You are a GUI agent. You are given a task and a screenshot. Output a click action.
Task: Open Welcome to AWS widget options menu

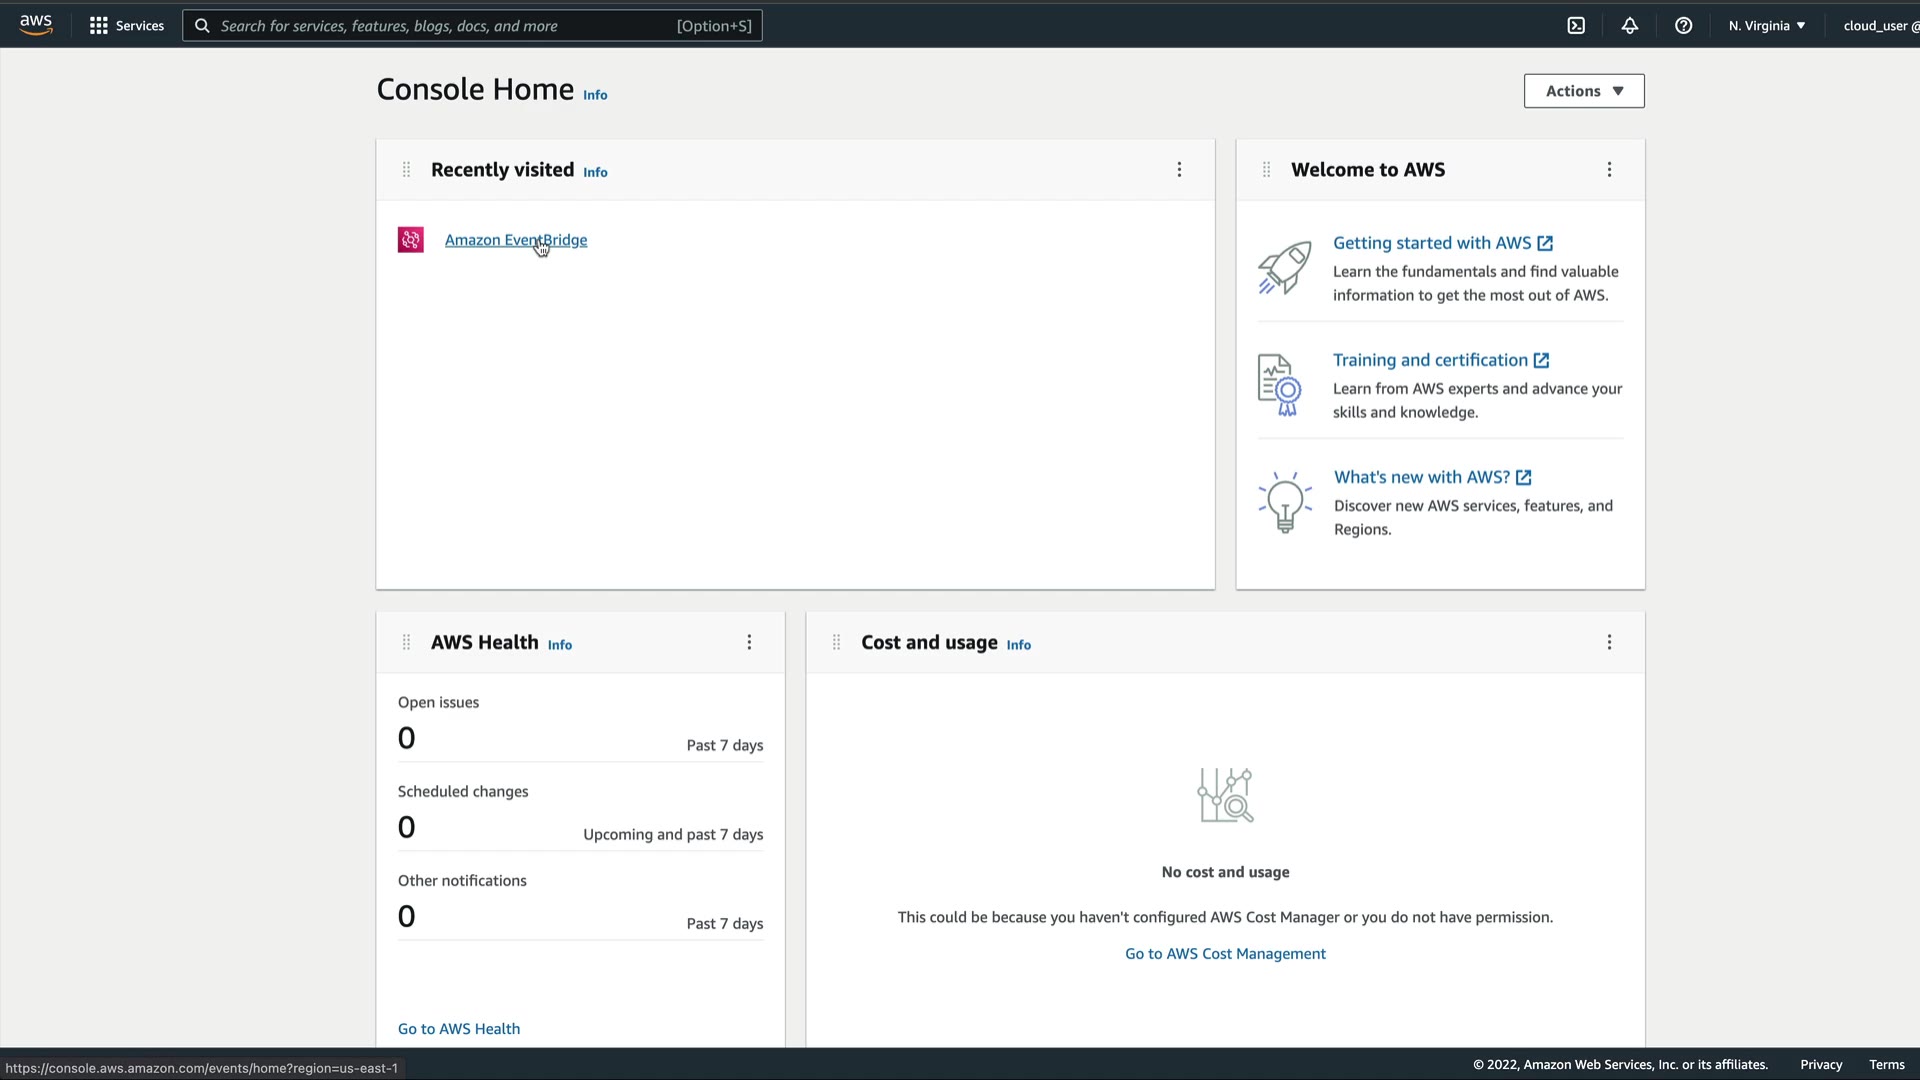coord(1609,170)
